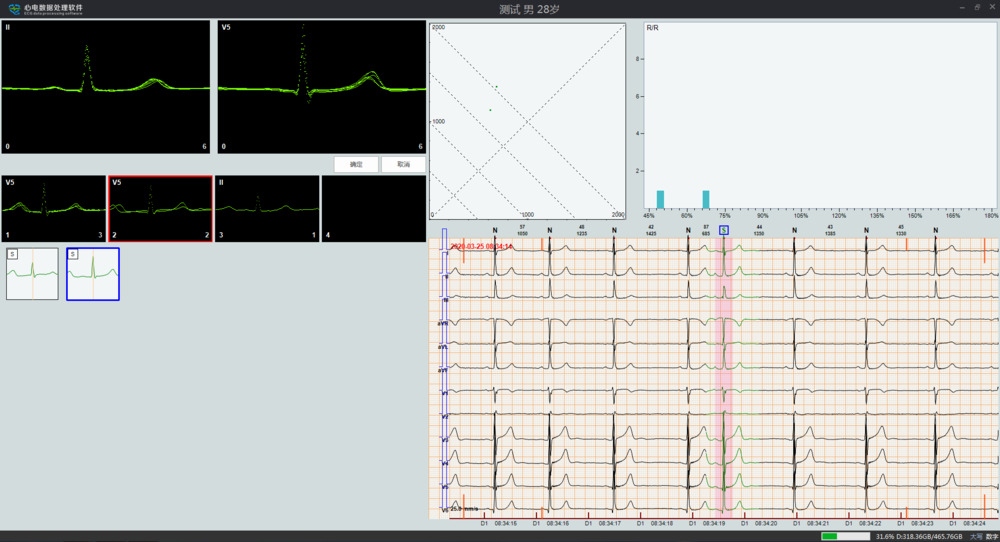
Task: Select the empty template slot numbered 4
Action: click(x=374, y=208)
